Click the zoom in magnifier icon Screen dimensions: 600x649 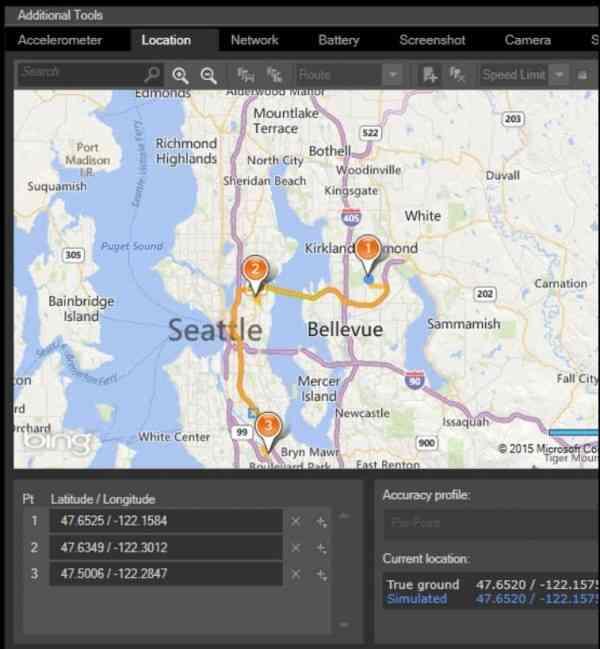[180, 75]
